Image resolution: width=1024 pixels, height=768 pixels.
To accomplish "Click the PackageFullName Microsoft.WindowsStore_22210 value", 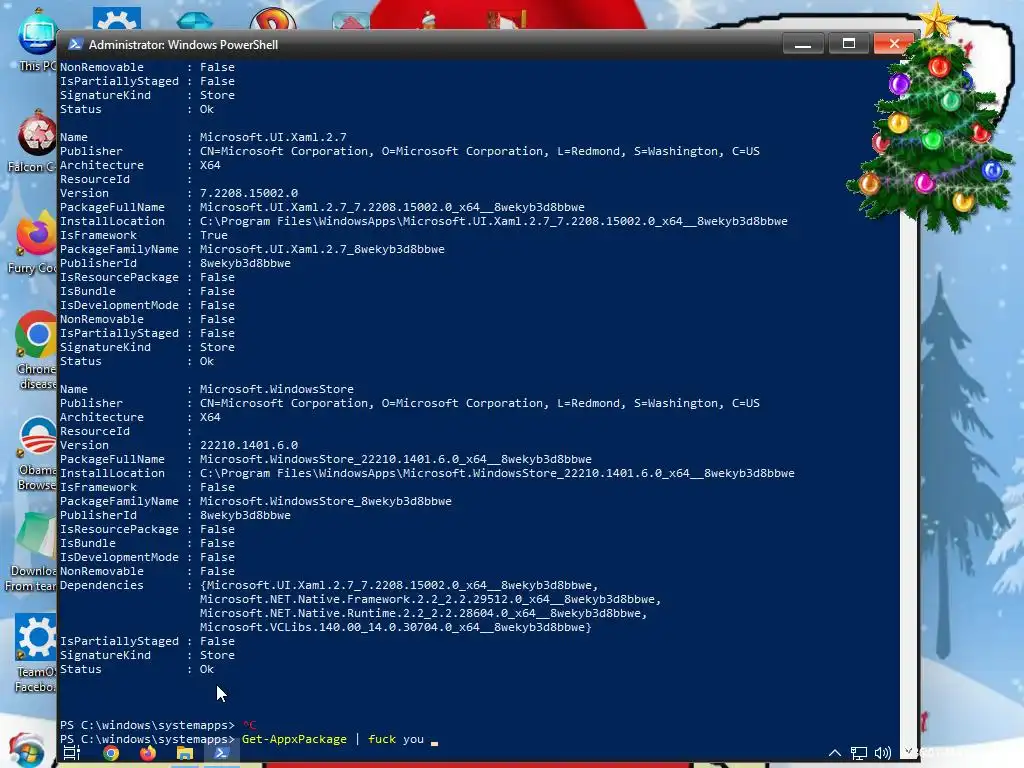I will [x=396, y=459].
